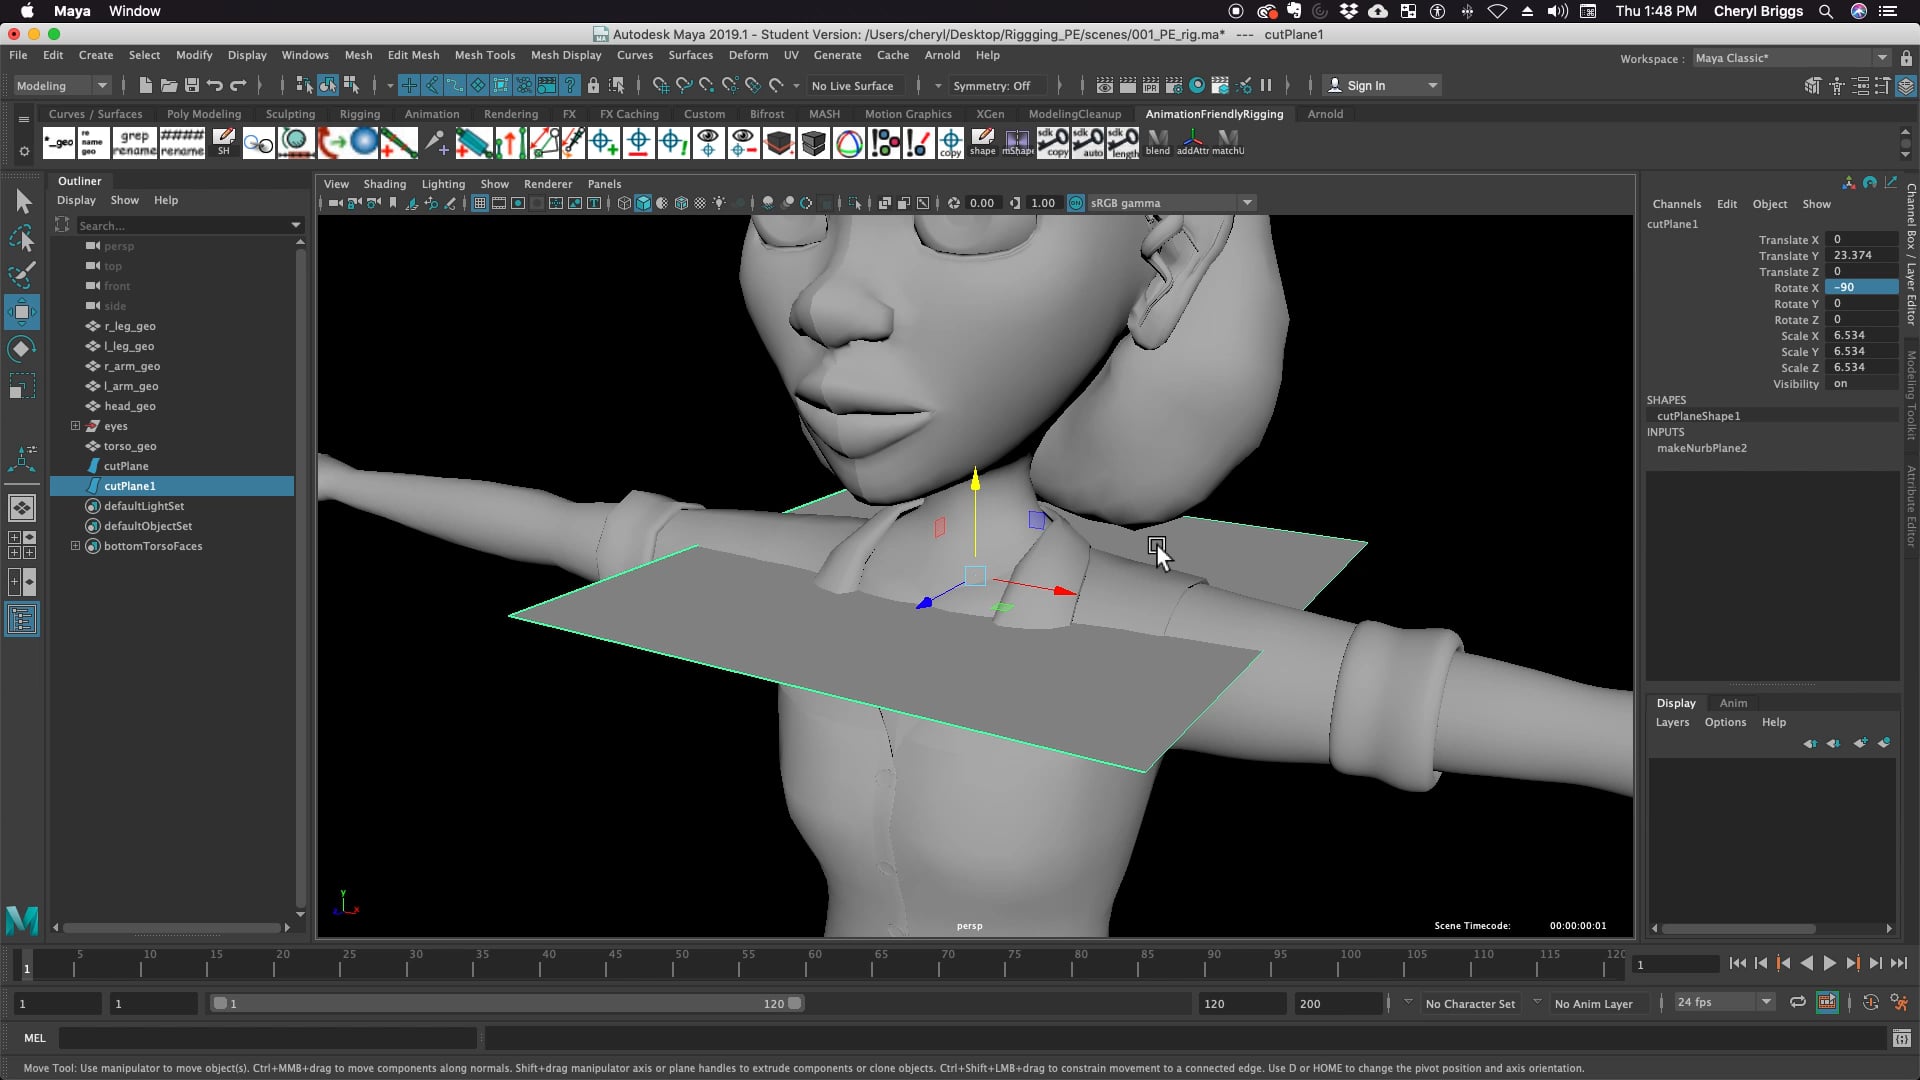This screenshot has height=1080, width=1920.
Task: Activate the Move tool in toolbox
Action: click(22, 312)
